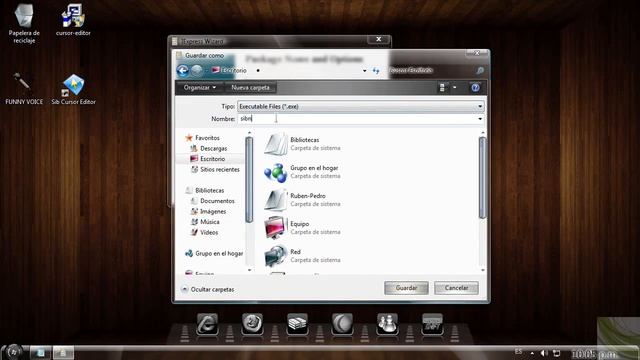Open the messenger people dock icon
640x360 pixels.
(387, 324)
